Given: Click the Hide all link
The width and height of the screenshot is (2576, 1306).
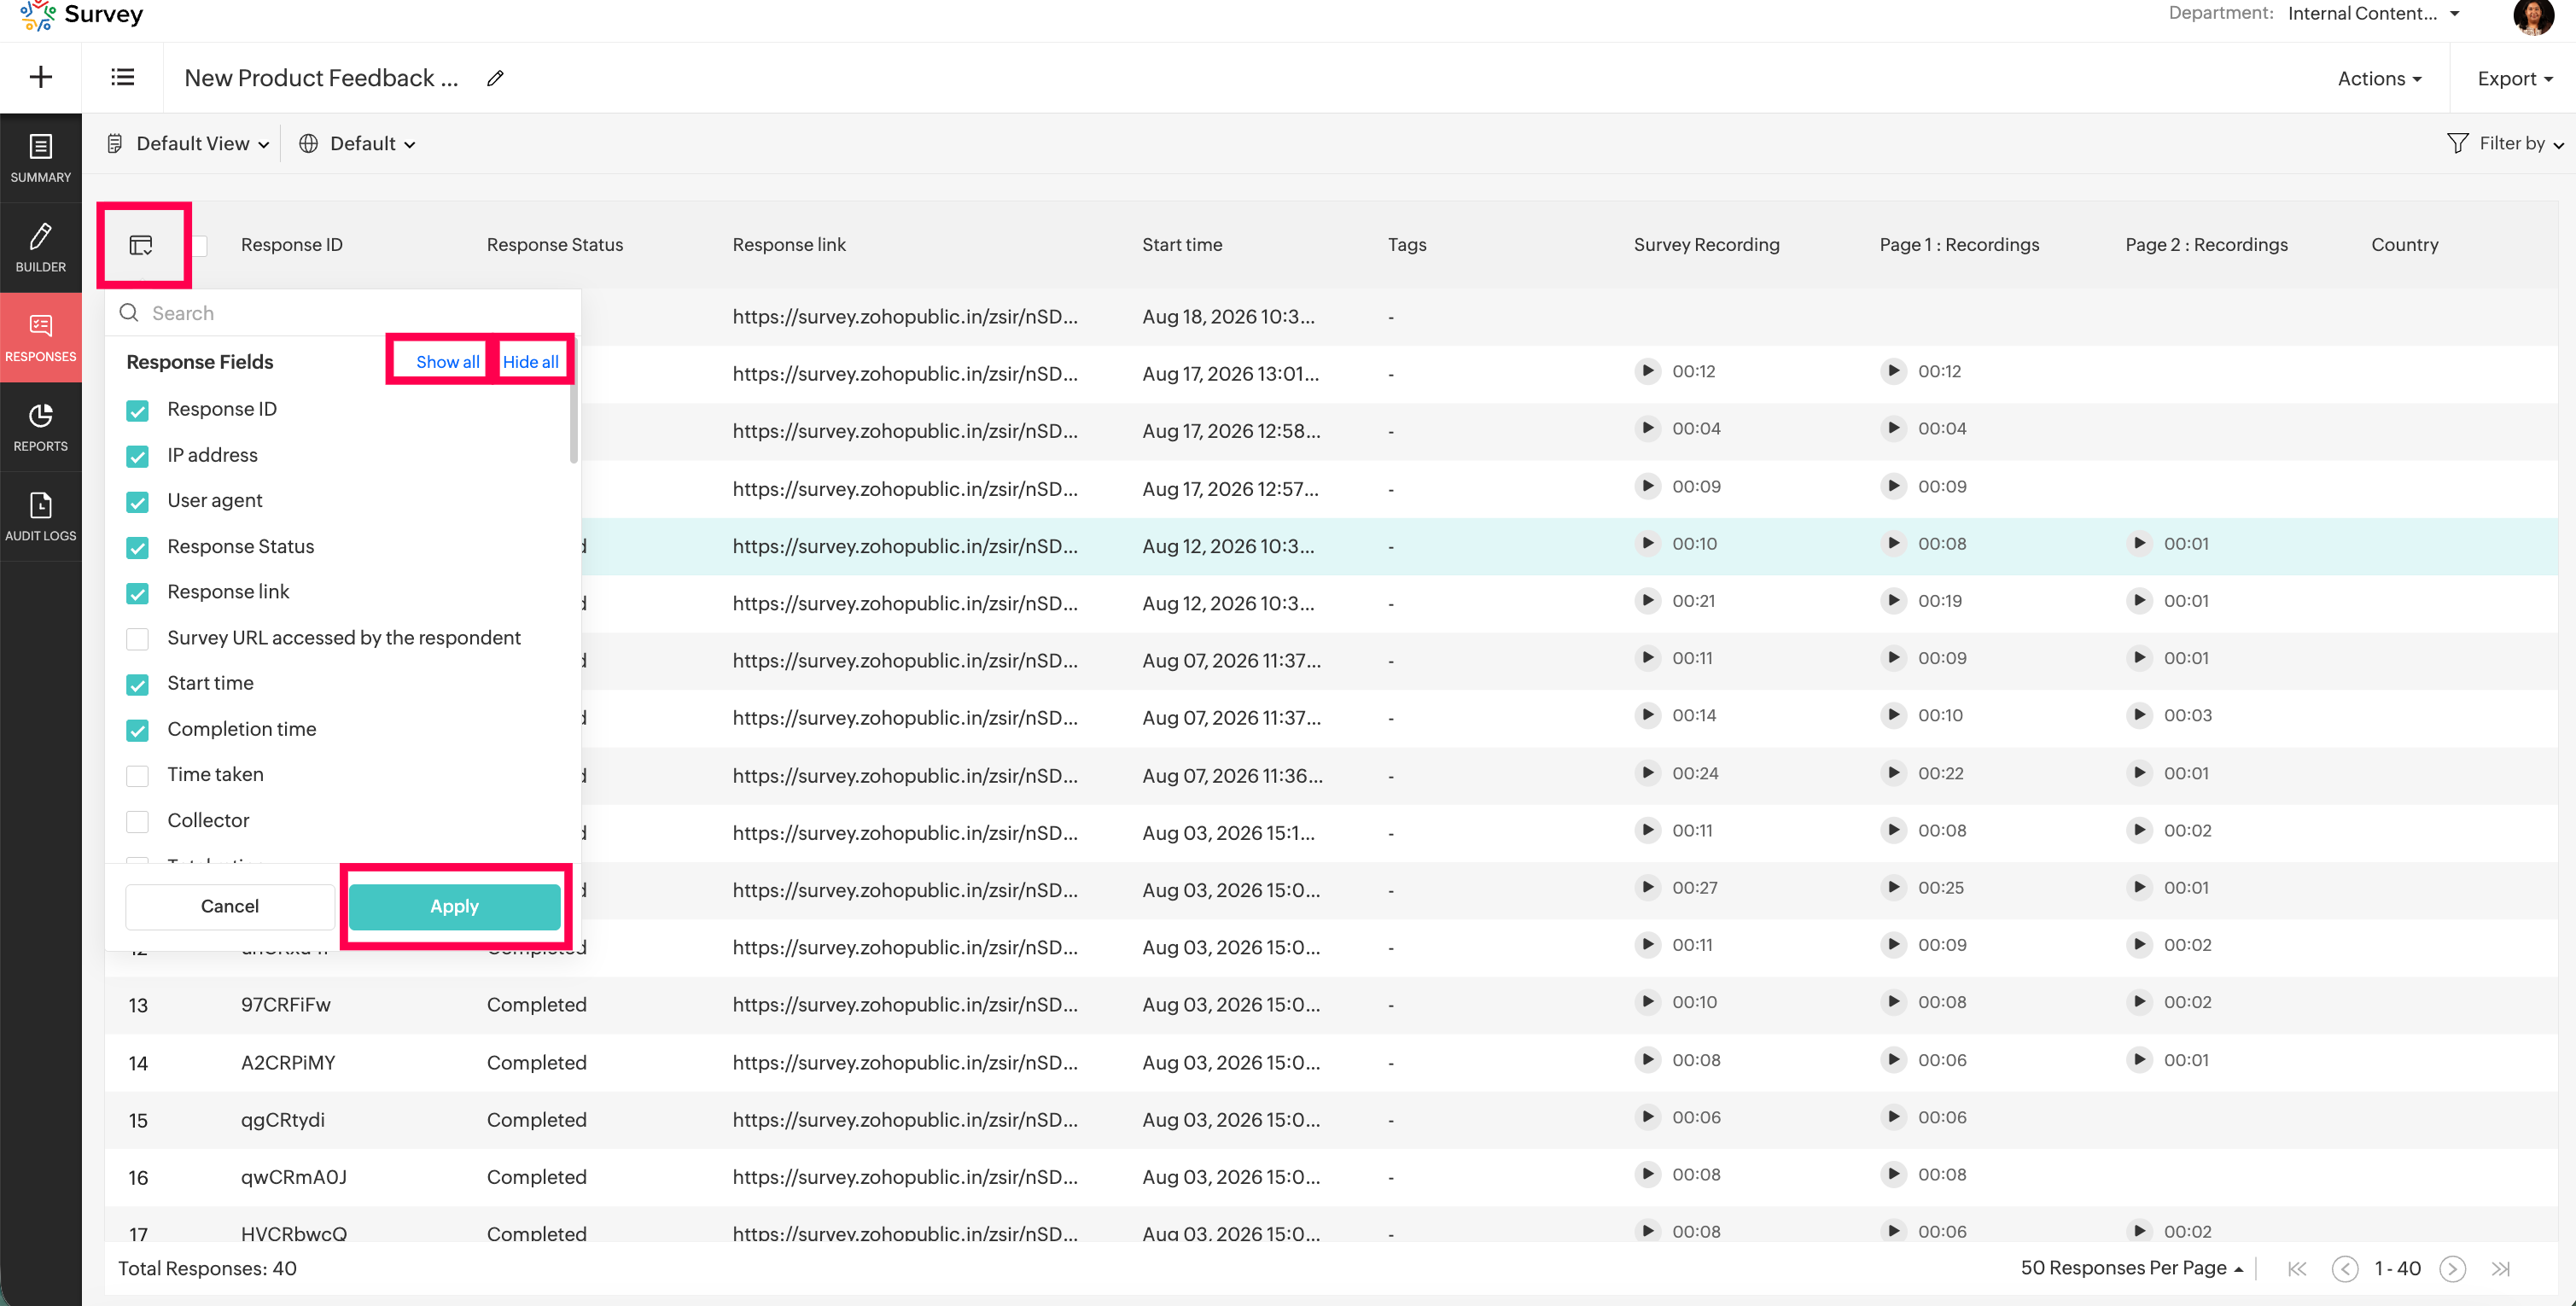Looking at the screenshot, I should pos(531,362).
